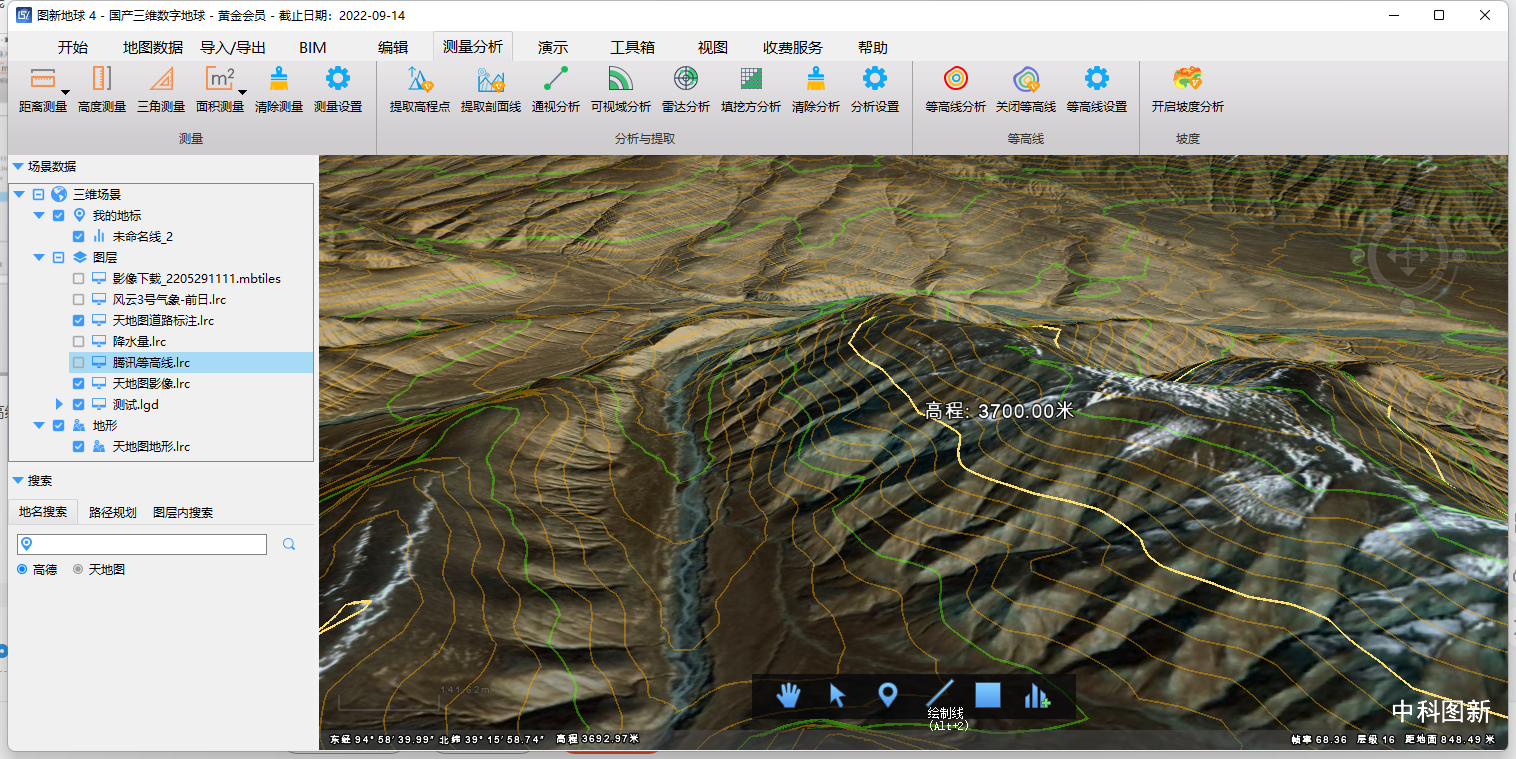Uncheck the 天地图道路标注.lrc layer checkbox
Viewport: 1516px width, 759px height.
[78, 320]
